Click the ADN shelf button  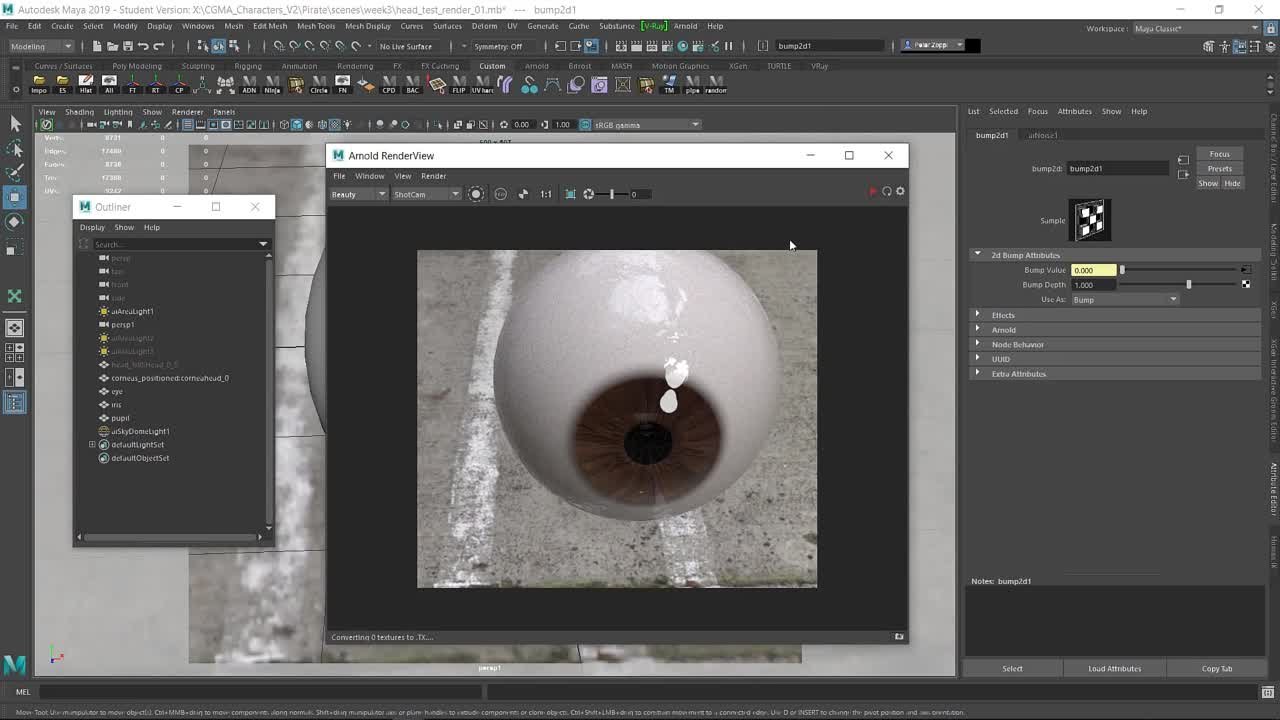click(249, 85)
